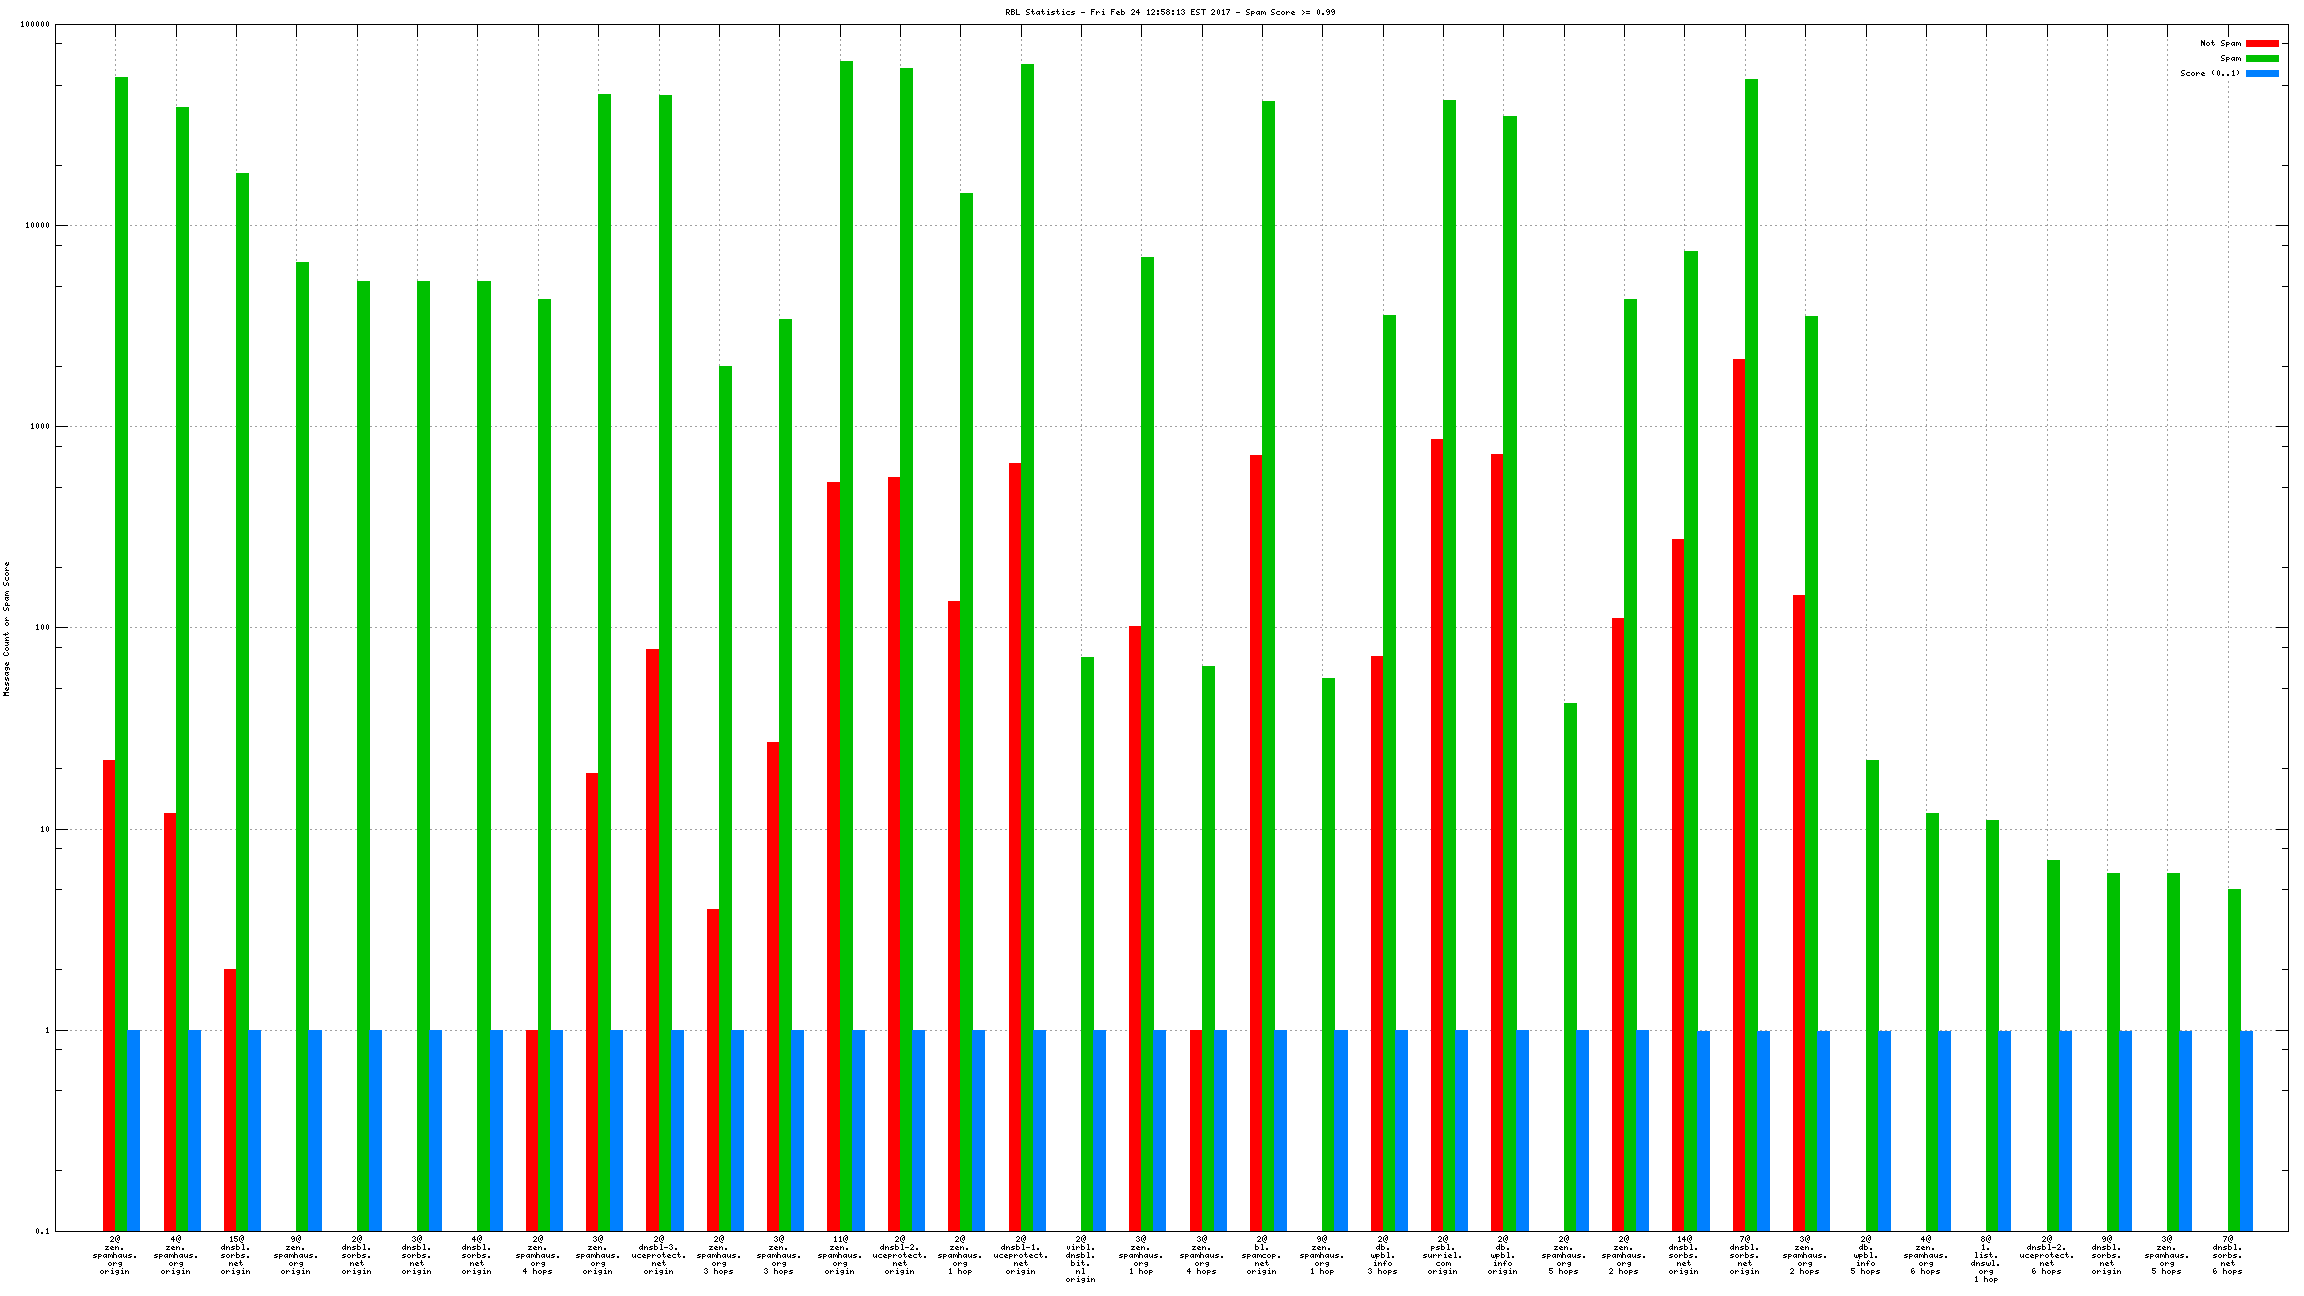Click the 'dnsbl-3.uceprotect.net origin' axis label
Image resolution: width=2304 pixels, height=1296 pixels.
[x=659, y=1255]
